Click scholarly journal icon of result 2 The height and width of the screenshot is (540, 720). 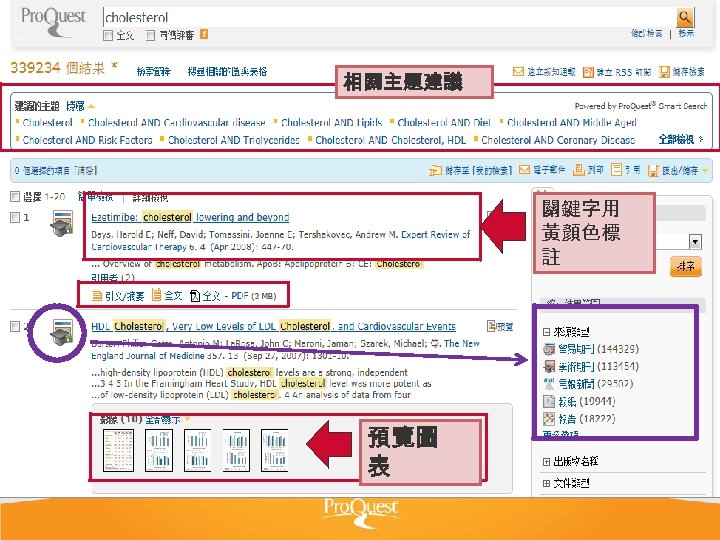pyautogui.click(x=62, y=332)
